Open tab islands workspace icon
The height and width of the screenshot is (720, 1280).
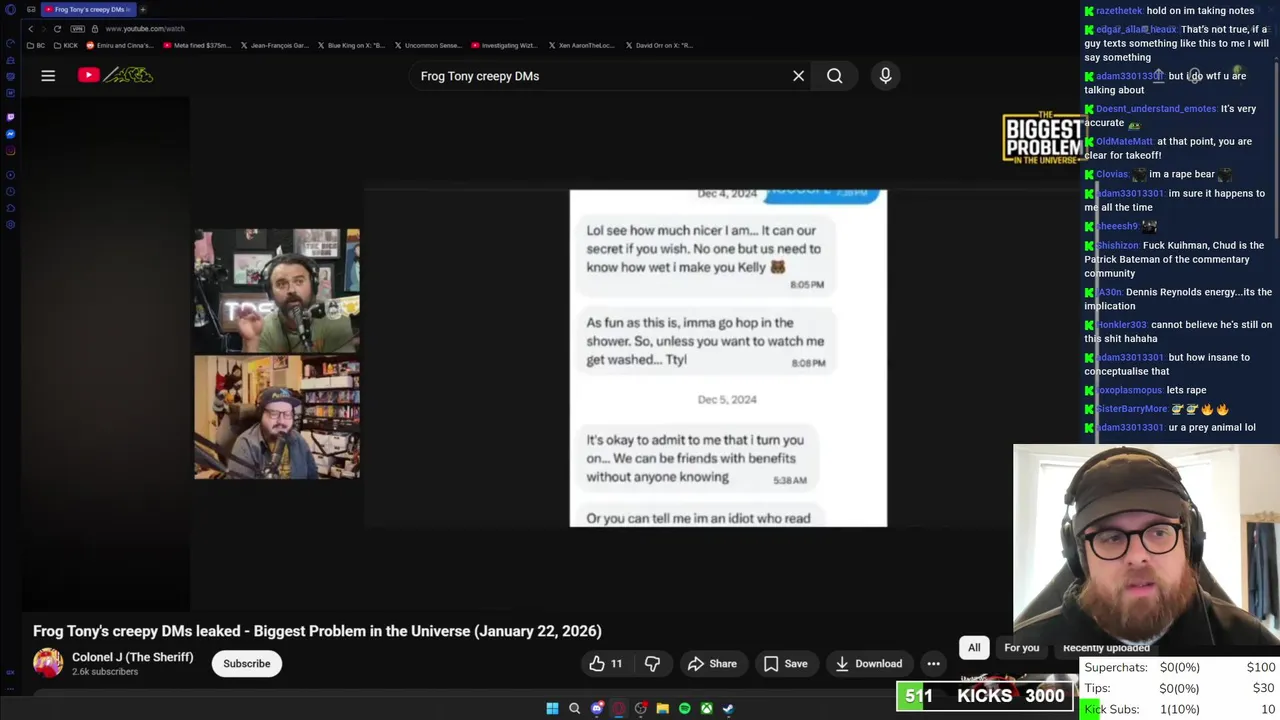[31, 9]
